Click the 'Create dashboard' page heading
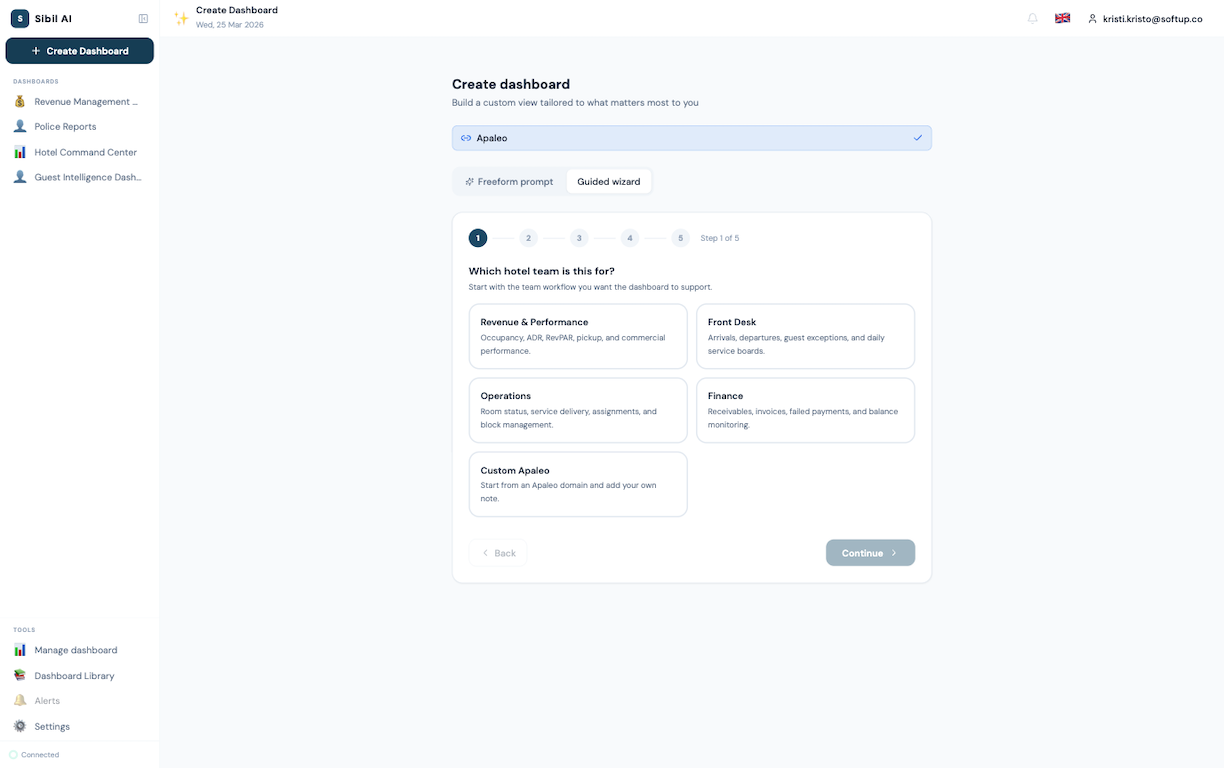The width and height of the screenshot is (1224, 768). pos(511,85)
